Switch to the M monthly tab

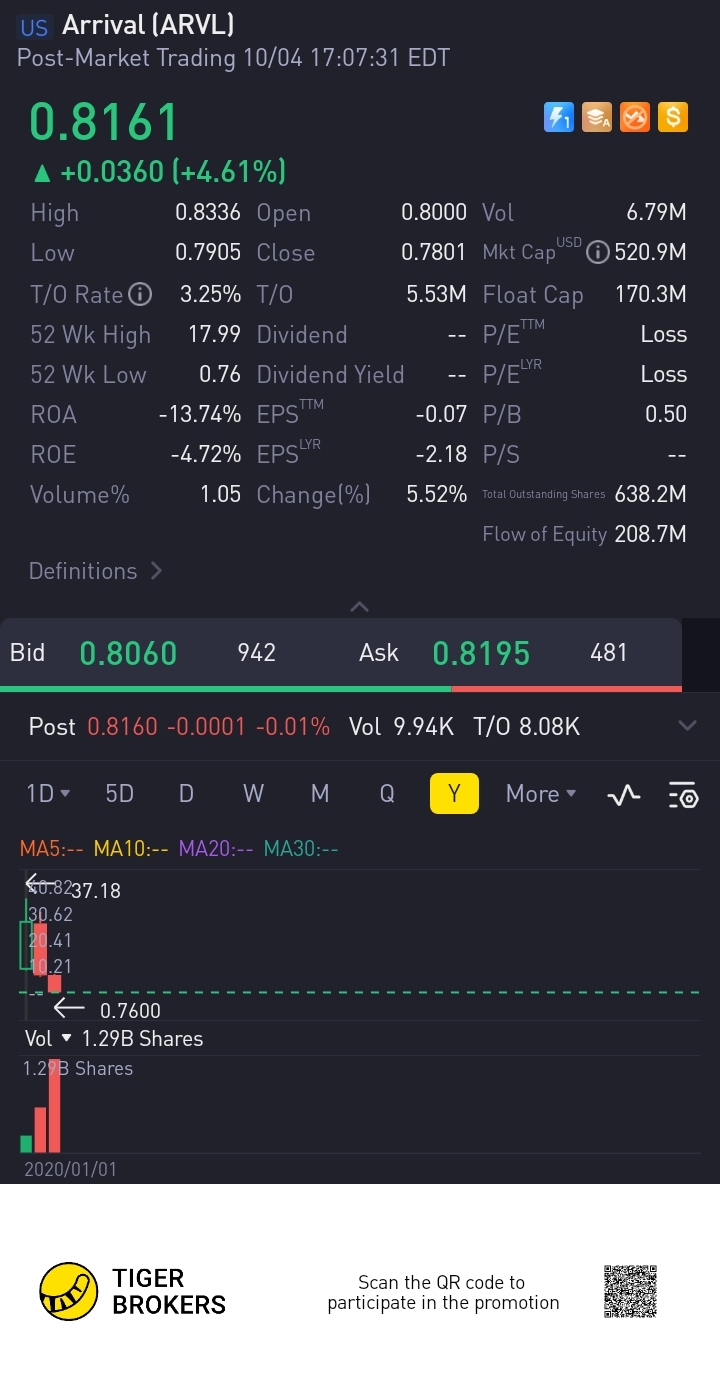(320, 793)
